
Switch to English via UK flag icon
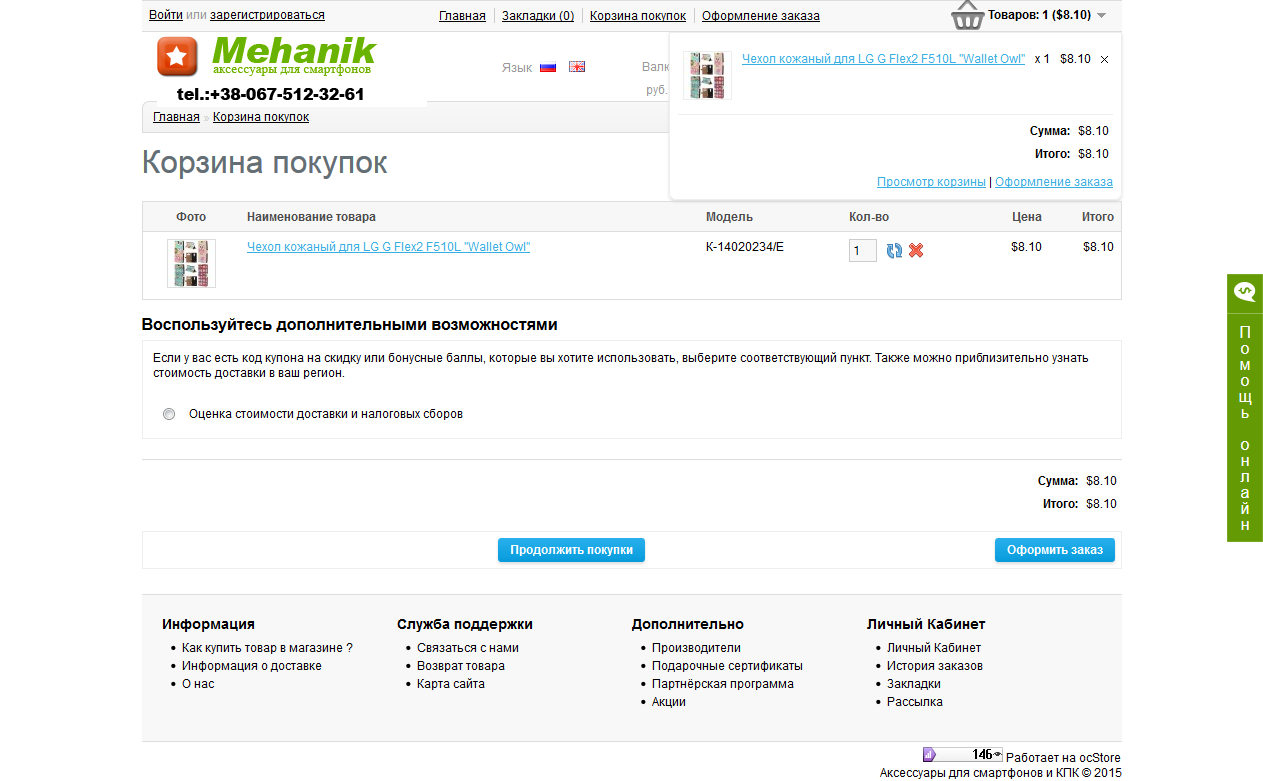(x=577, y=67)
